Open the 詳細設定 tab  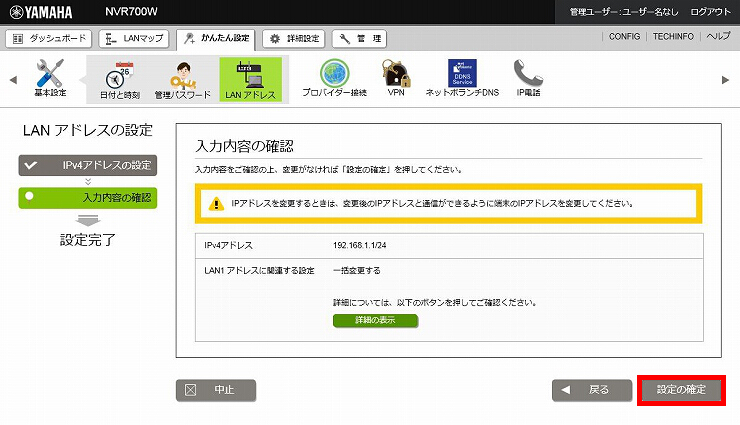294,39
